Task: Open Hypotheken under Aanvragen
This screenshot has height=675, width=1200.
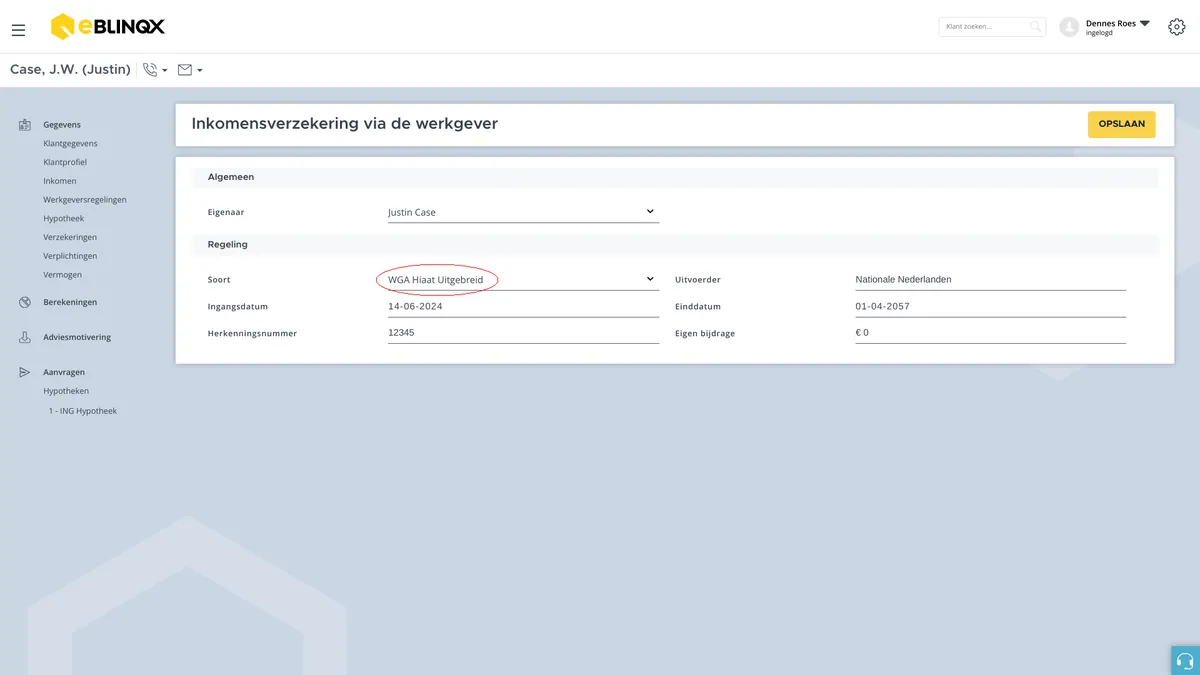Action: 66,391
